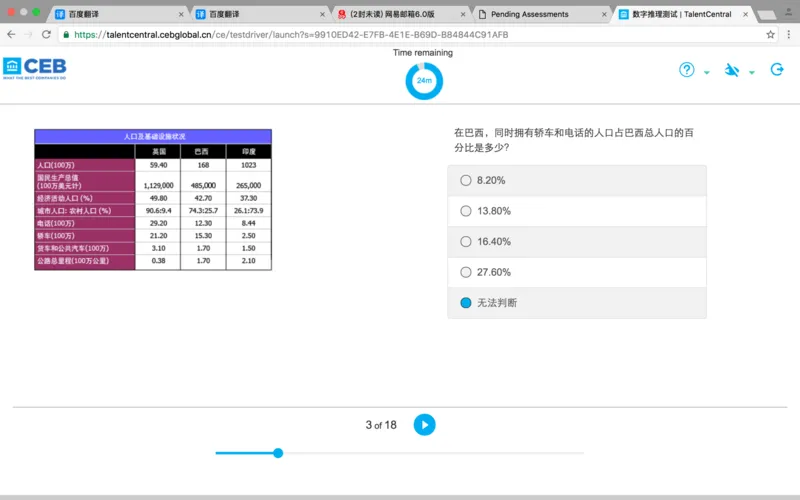
Task: Click the CEB logo
Action: tap(35, 68)
